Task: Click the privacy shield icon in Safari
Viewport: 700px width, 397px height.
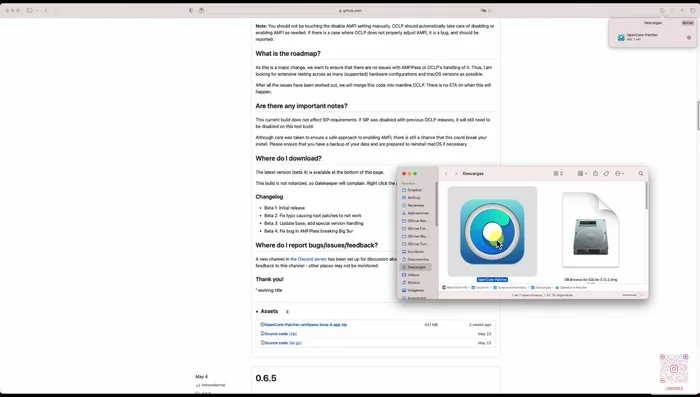Action: 191,10
